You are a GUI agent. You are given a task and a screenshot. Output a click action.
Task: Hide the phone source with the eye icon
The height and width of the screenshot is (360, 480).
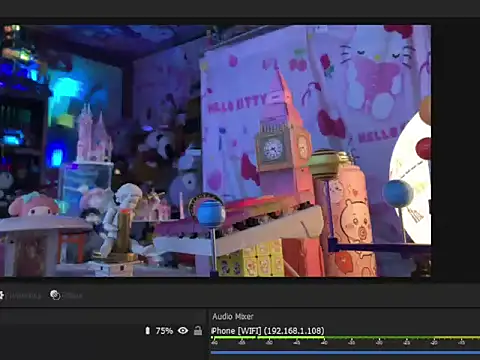pyautogui.click(x=183, y=331)
